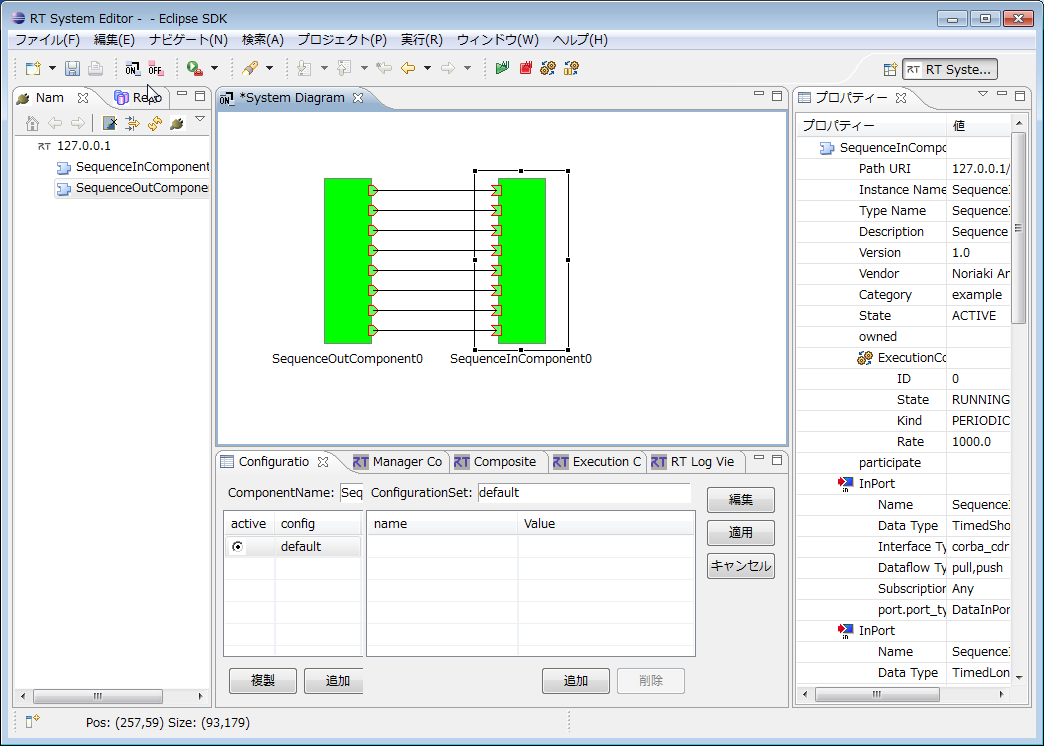
Task: Select the RT System Editor perspective button
Action: (949, 69)
